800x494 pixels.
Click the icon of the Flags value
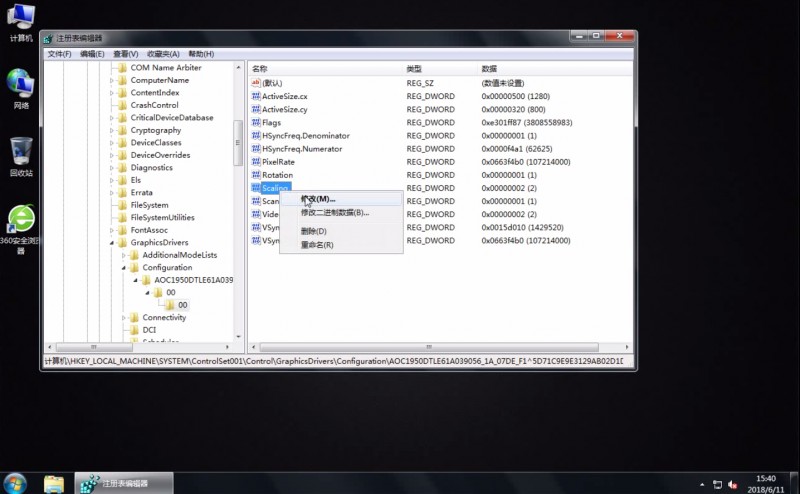pos(256,122)
